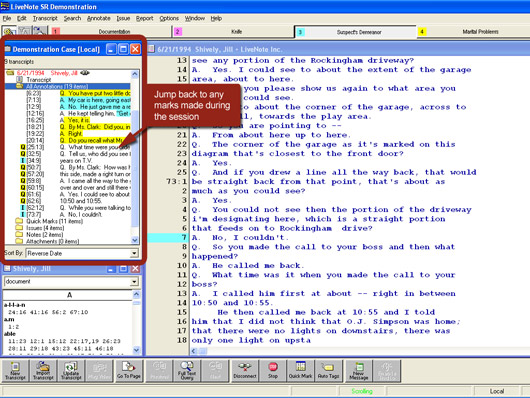The image size is (530, 398).
Task: Open the Annotate menu
Action: (x=99, y=18)
